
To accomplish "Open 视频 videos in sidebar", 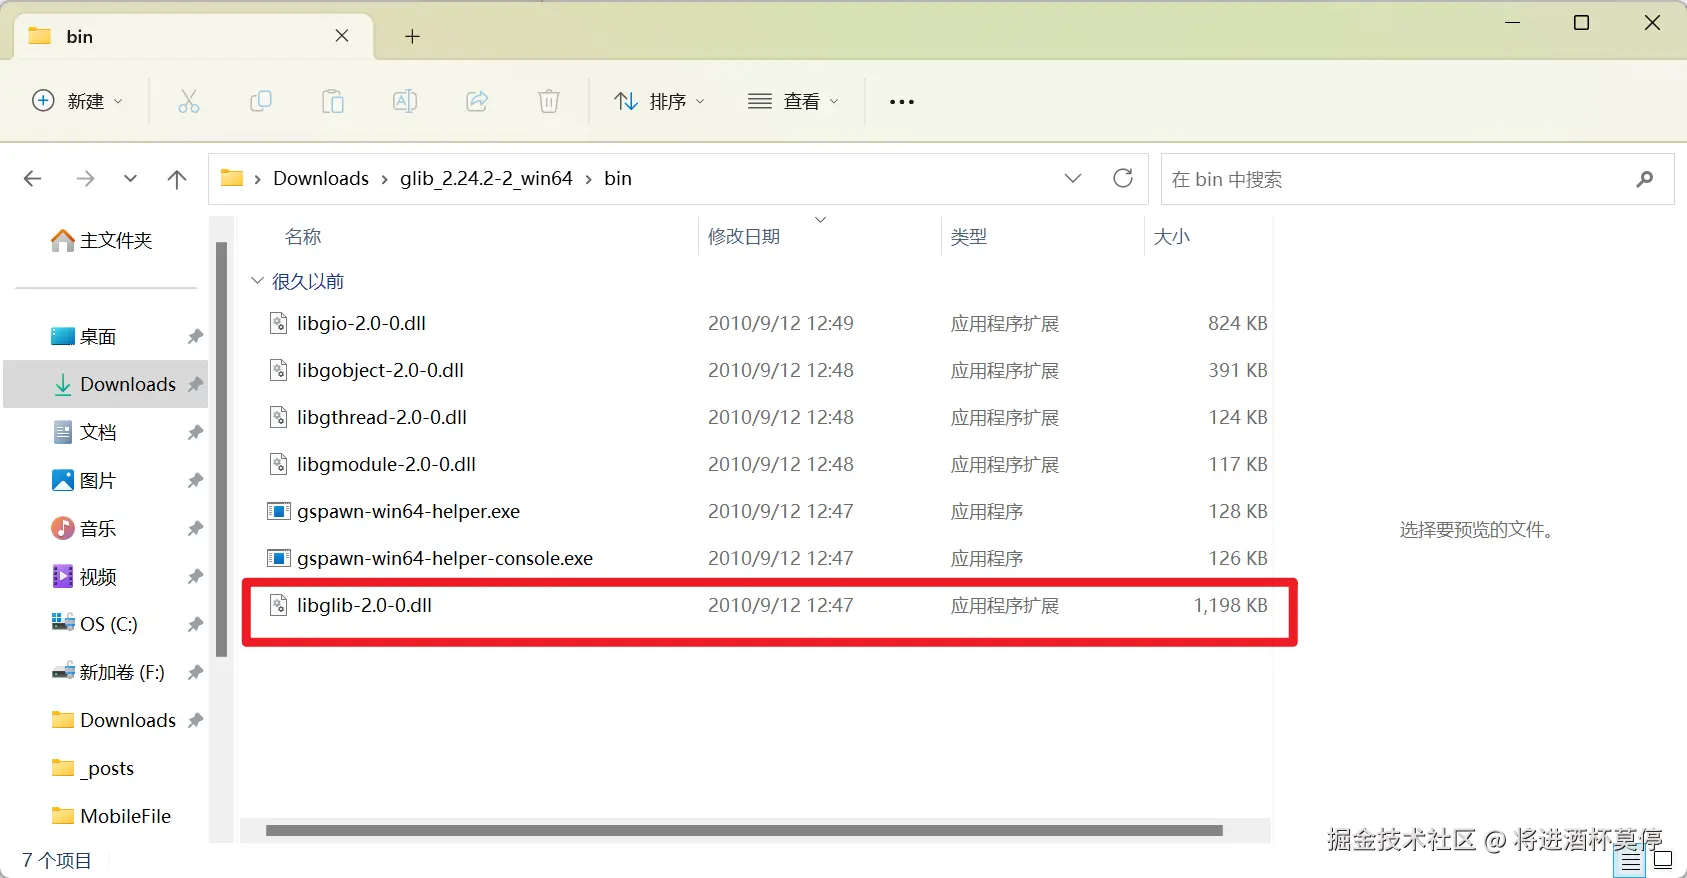I will pos(84,576).
